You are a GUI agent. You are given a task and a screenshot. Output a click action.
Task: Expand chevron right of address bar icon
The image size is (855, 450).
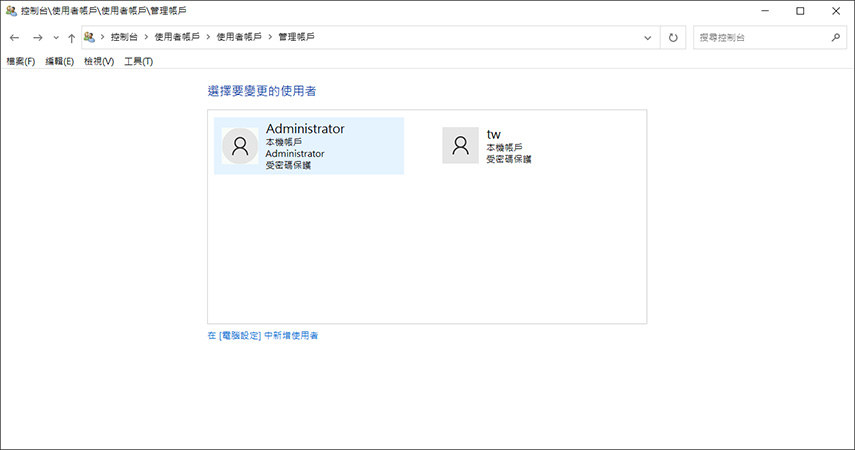102,37
